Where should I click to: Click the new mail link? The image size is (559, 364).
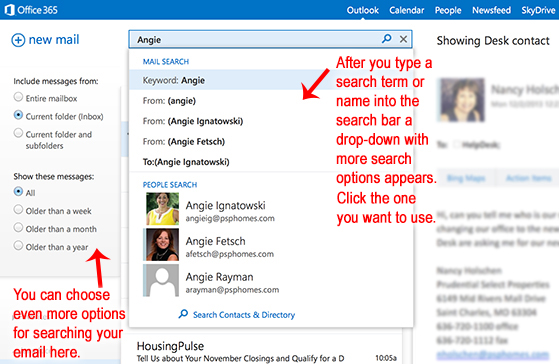click(x=54, y=40)
